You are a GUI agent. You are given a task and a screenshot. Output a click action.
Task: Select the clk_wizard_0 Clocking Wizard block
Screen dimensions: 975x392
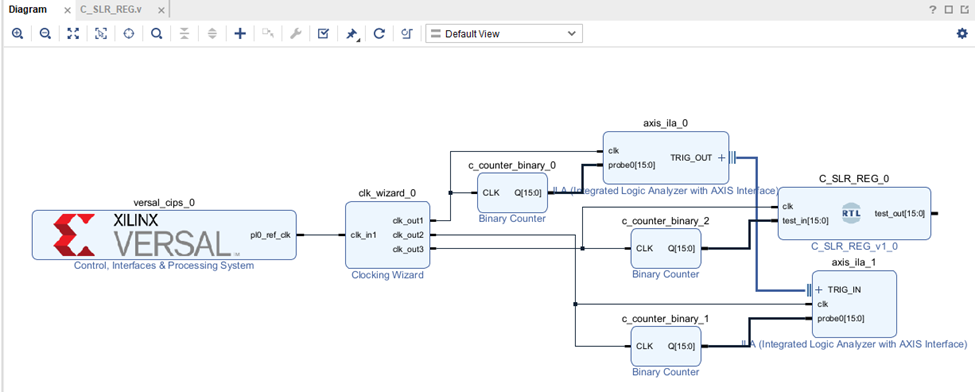(387, 235)
